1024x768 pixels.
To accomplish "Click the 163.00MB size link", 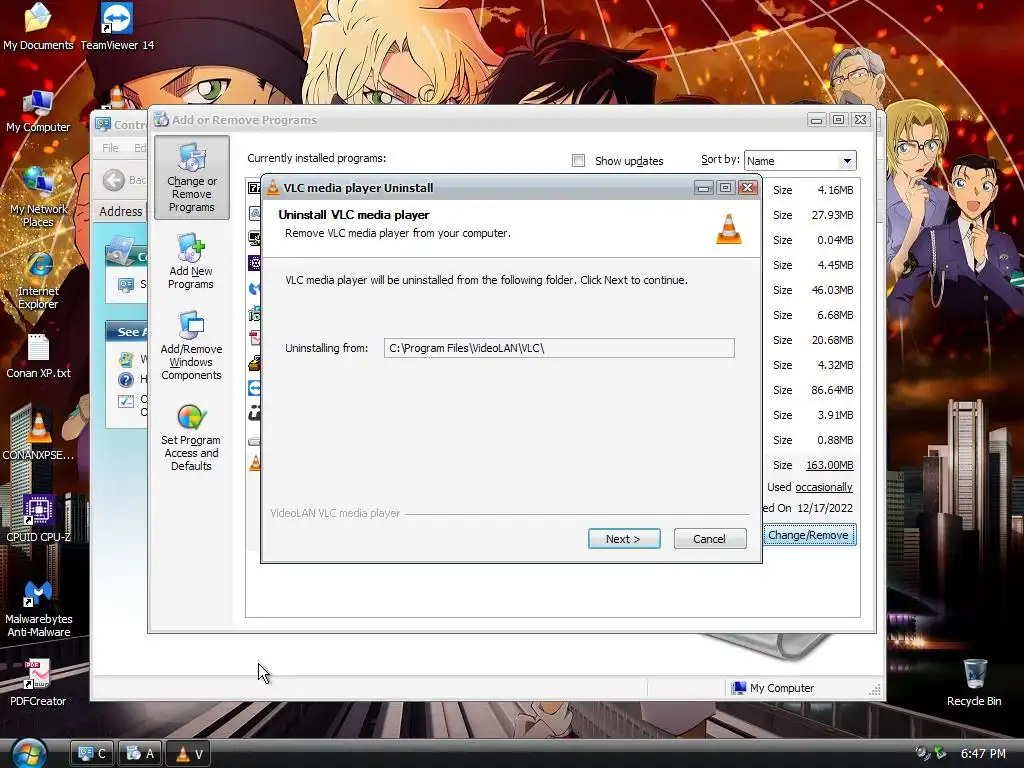I will coord(829,465).
